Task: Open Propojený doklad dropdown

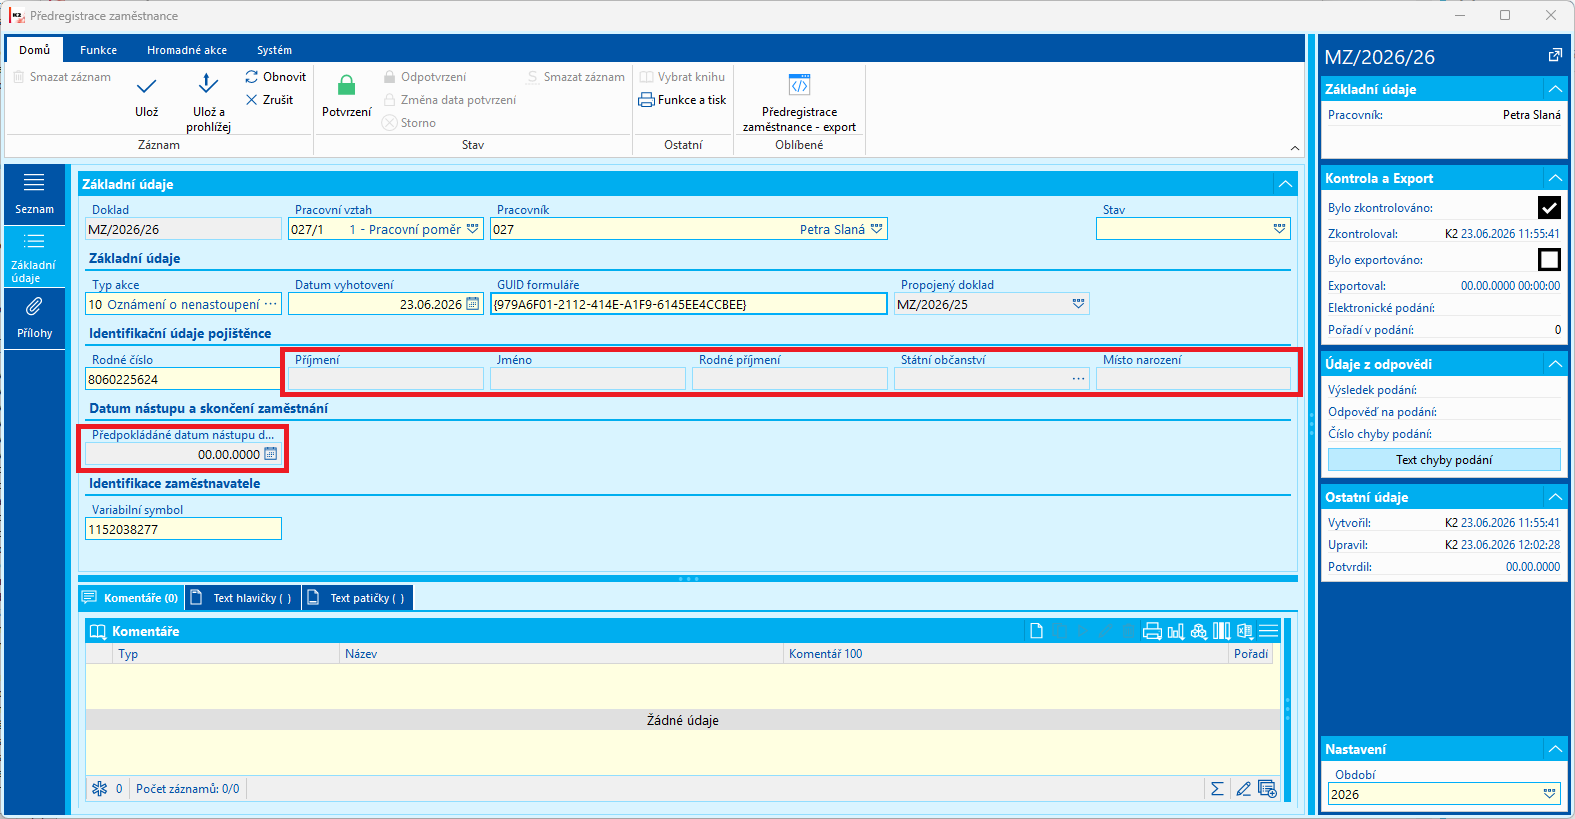Action: (1078, 304)
